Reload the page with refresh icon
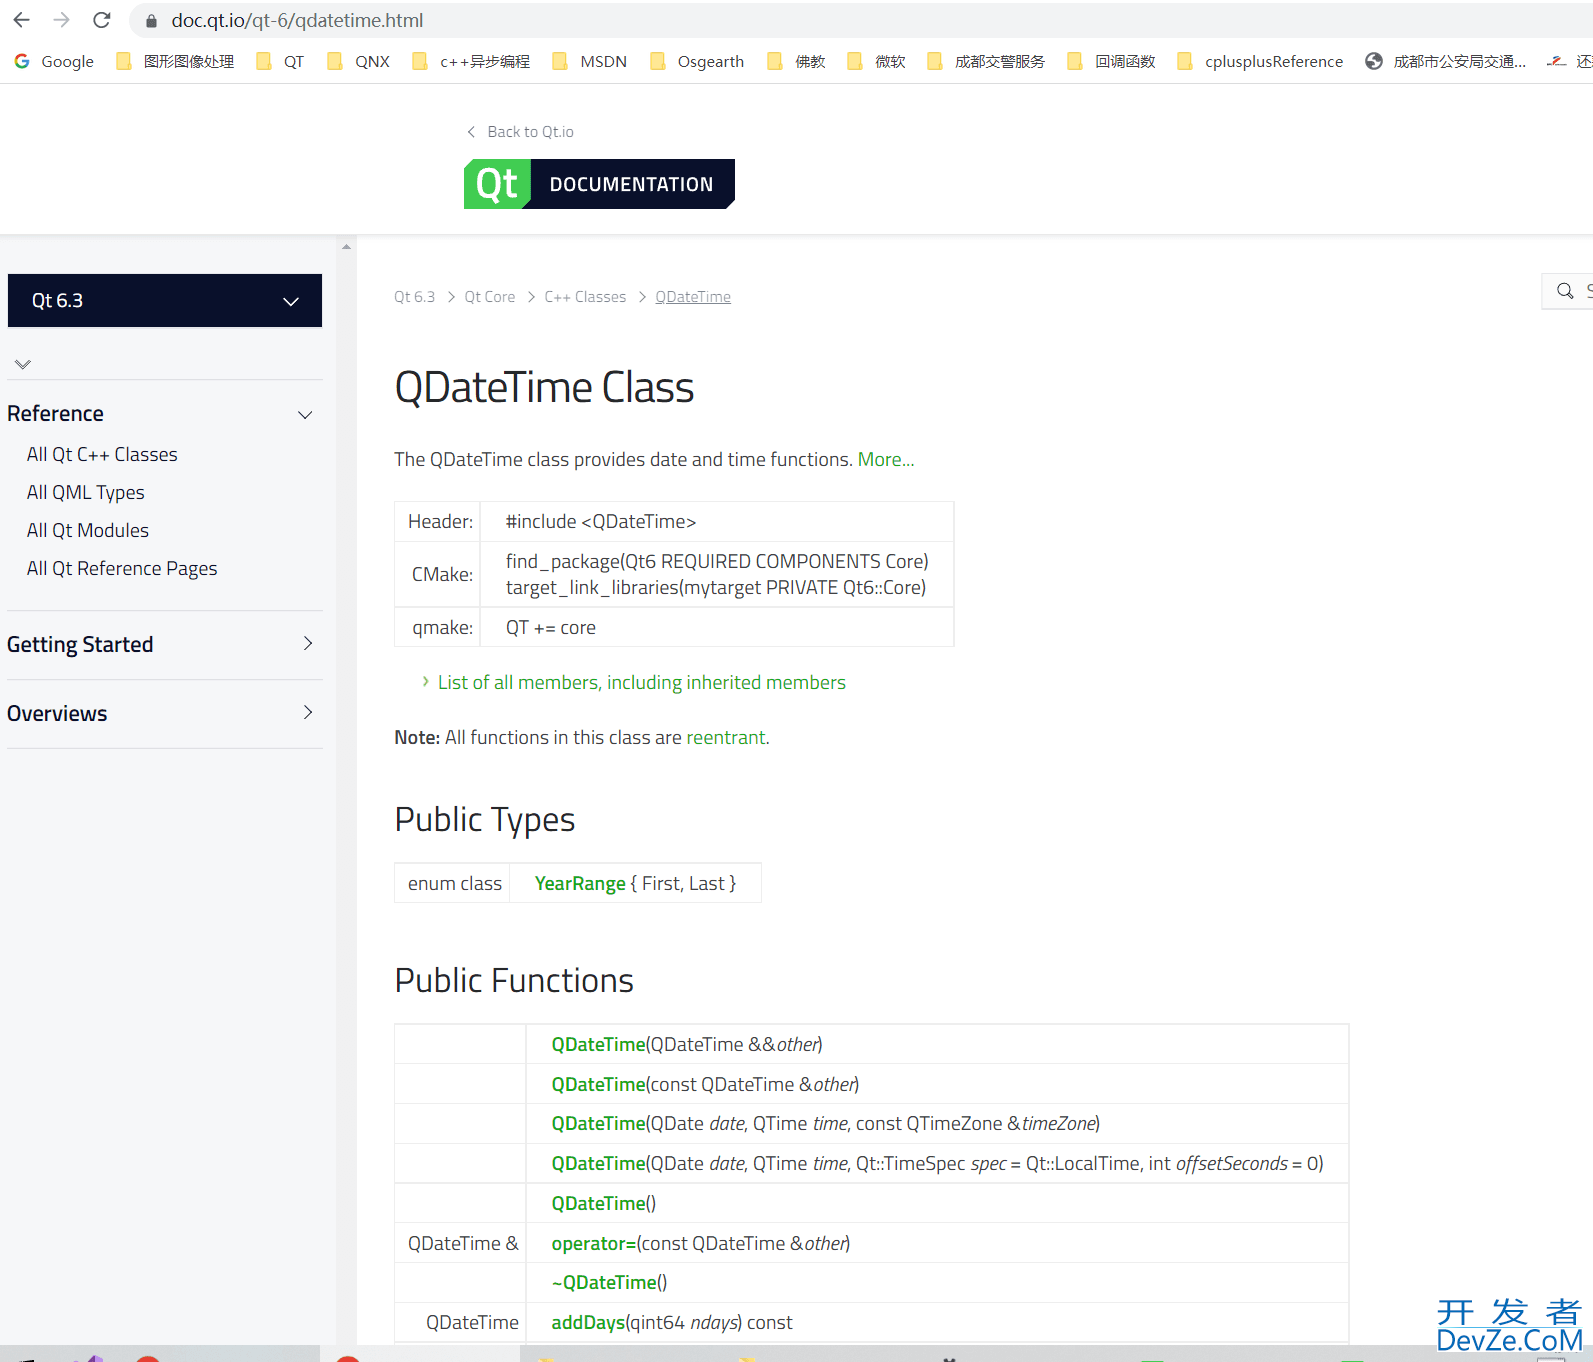This screenshot has height=1362, width=1593. click(102, 20)
